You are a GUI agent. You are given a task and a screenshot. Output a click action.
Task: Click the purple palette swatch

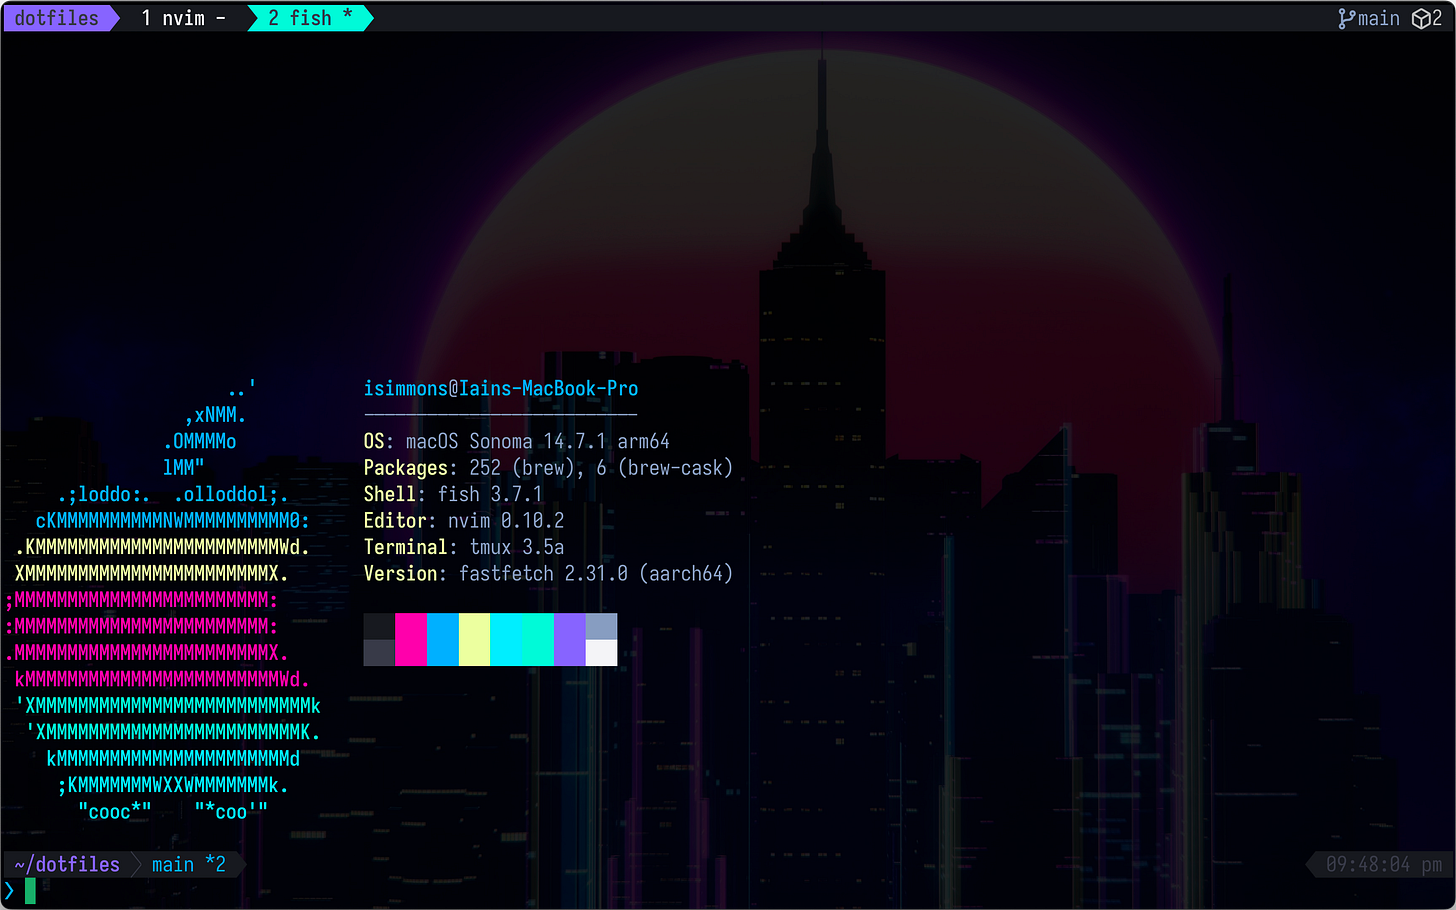tap(569, 640)
